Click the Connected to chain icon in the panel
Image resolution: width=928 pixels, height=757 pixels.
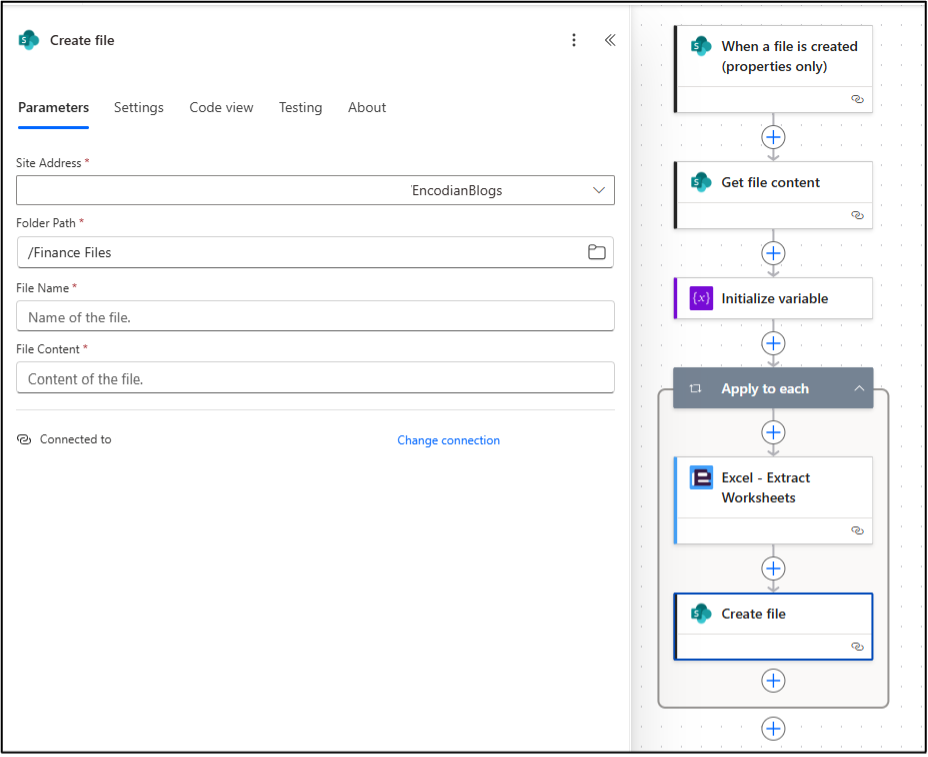tap(24, 439)
